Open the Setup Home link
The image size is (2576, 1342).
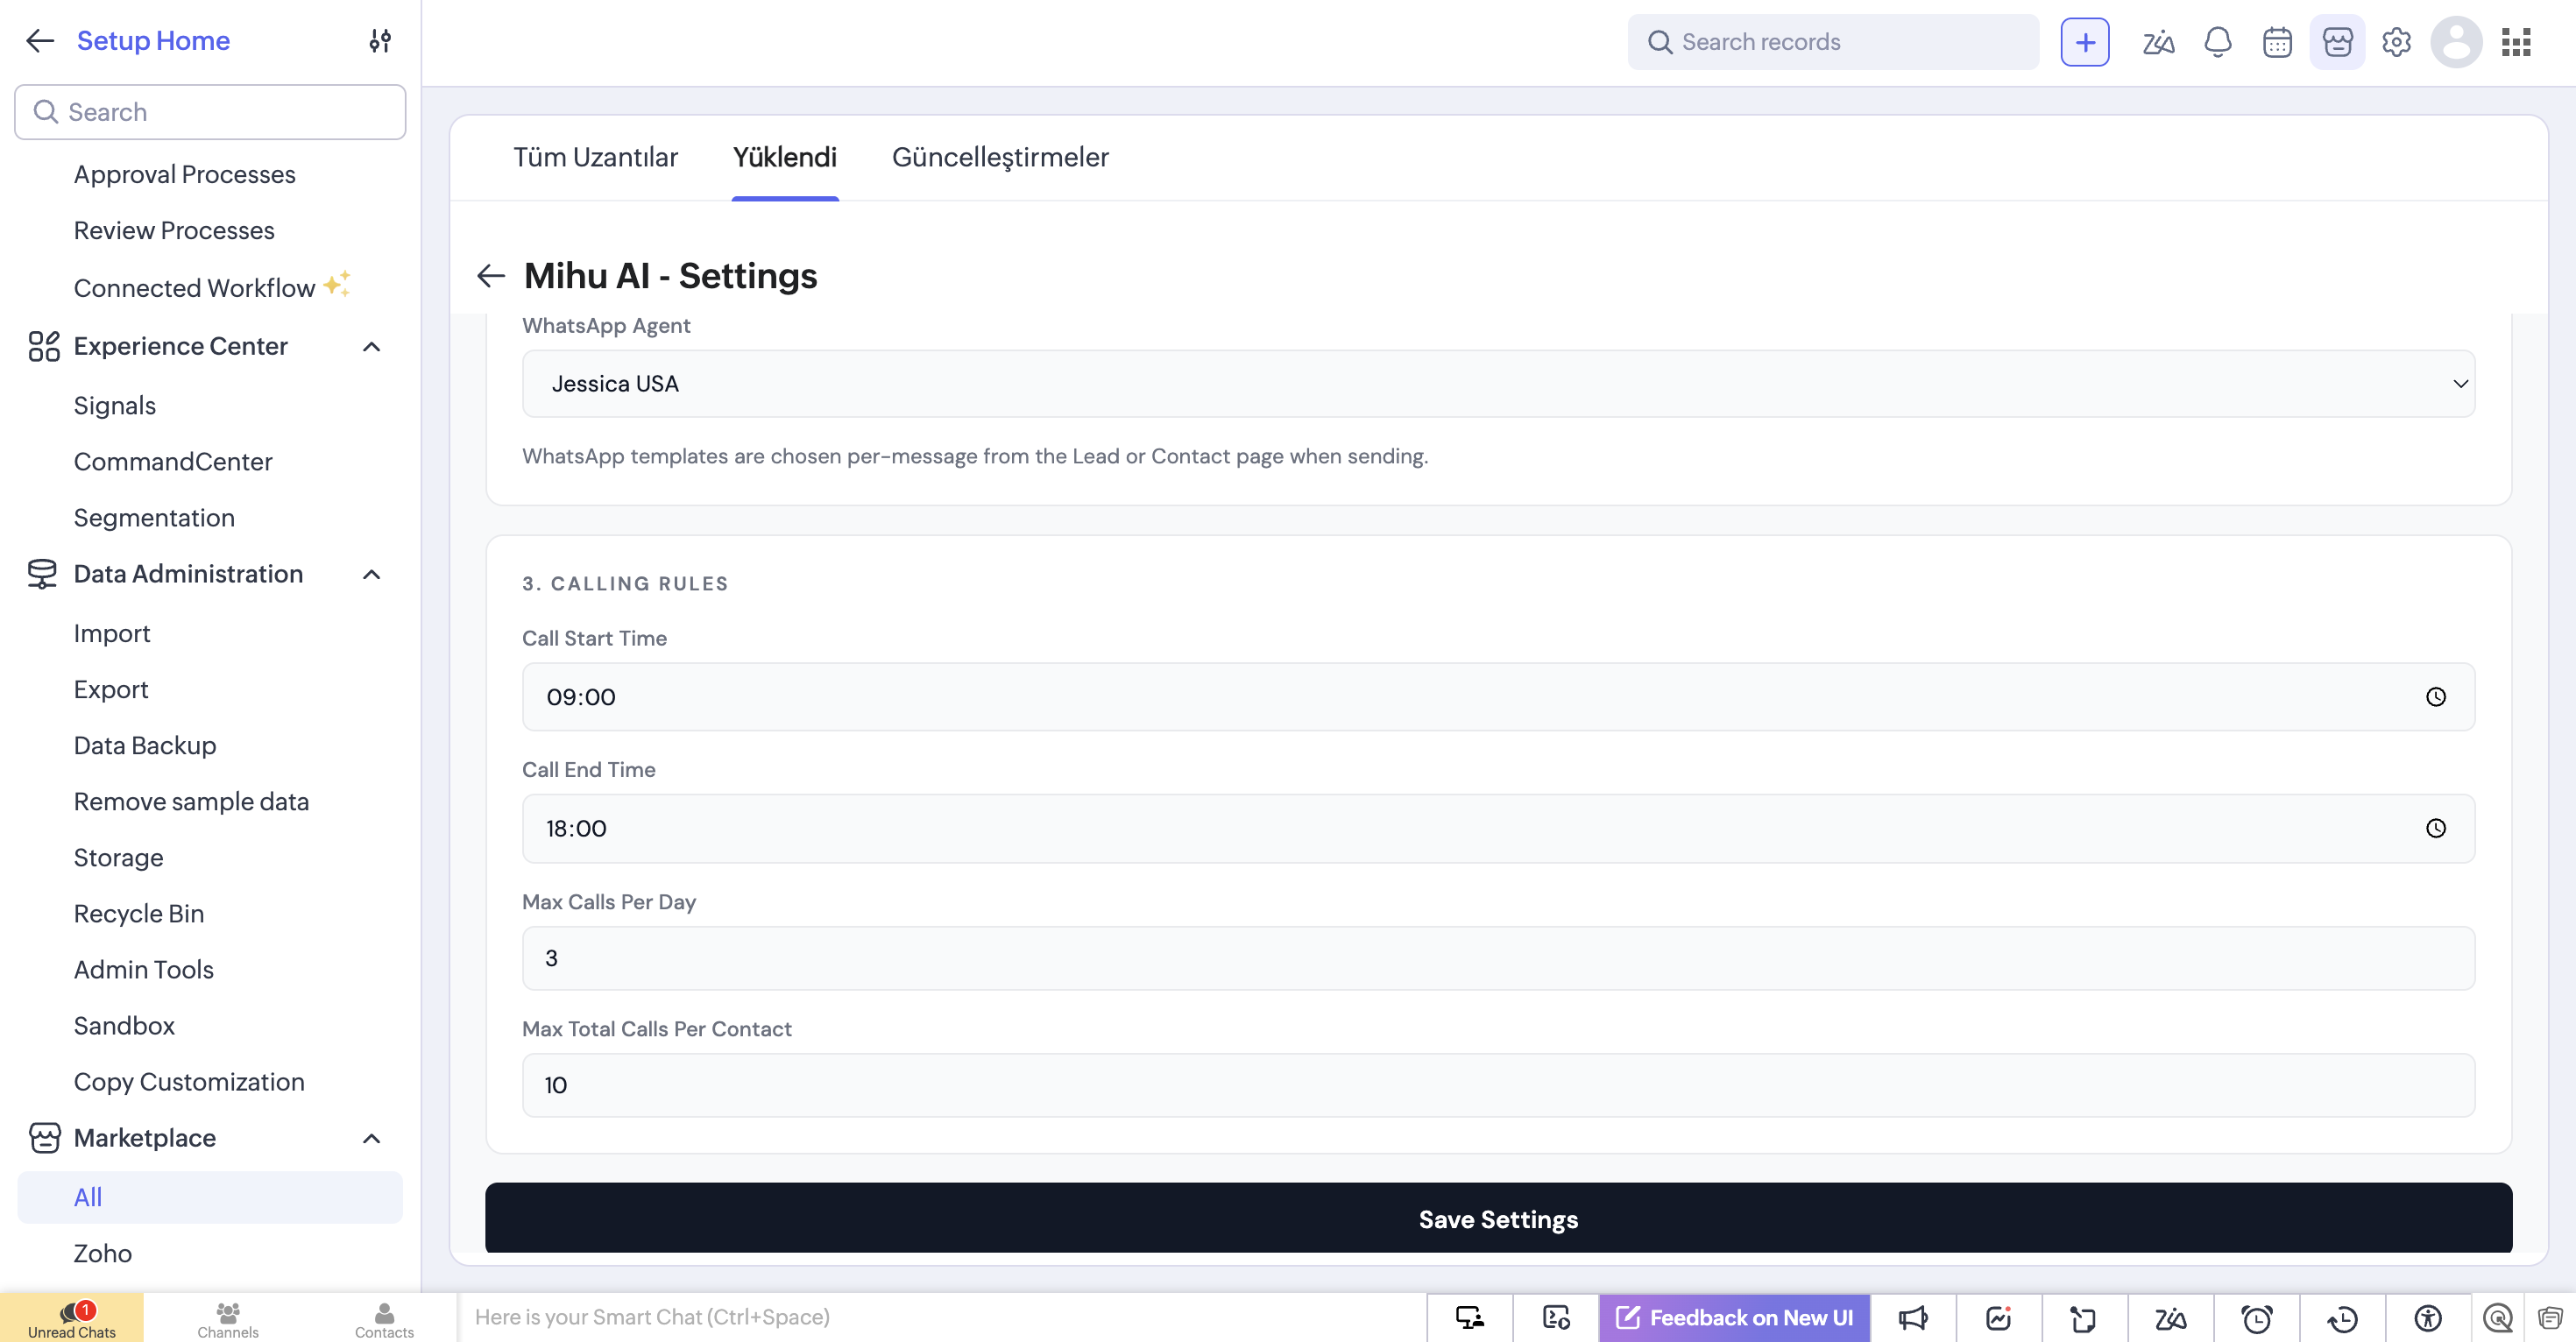(153, 41)
